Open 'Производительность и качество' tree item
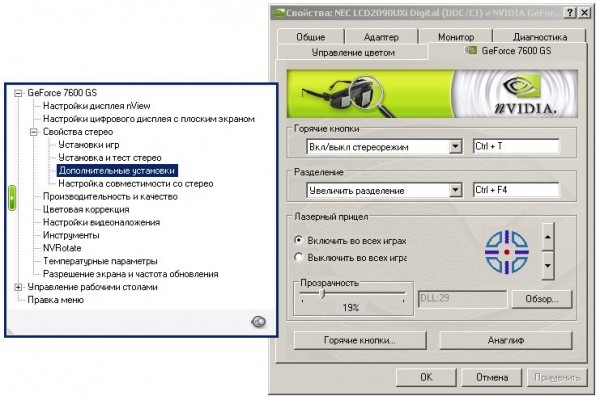 [x=110, y=197]
